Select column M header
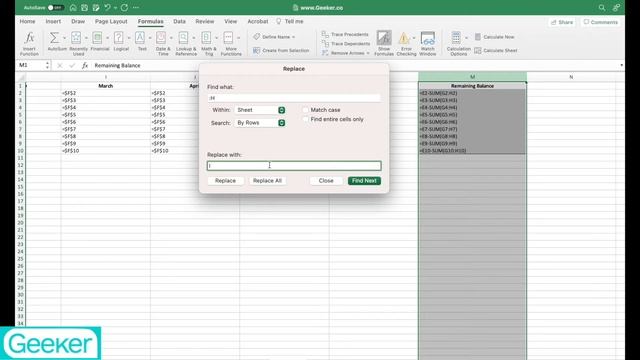The height and width of the screenshot is (360, 640). 472,77
